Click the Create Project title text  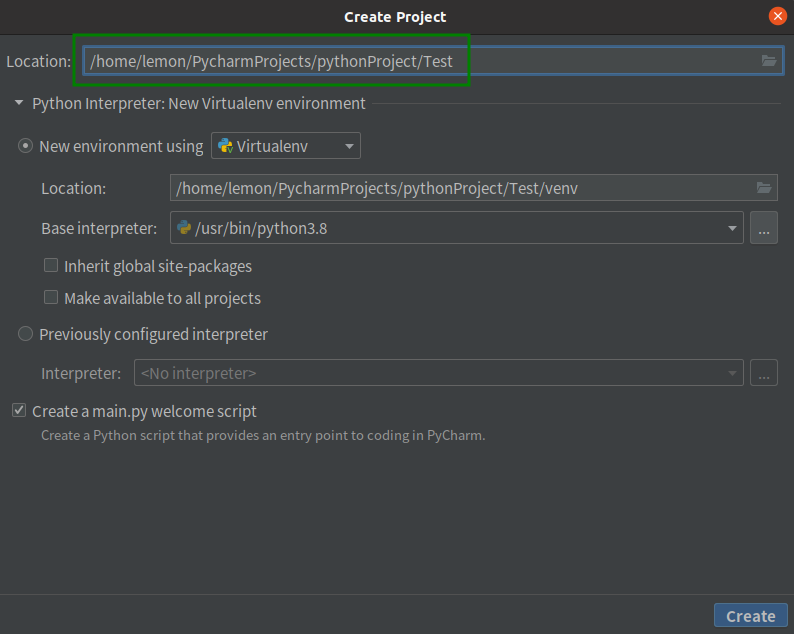[x=395, y=17]
